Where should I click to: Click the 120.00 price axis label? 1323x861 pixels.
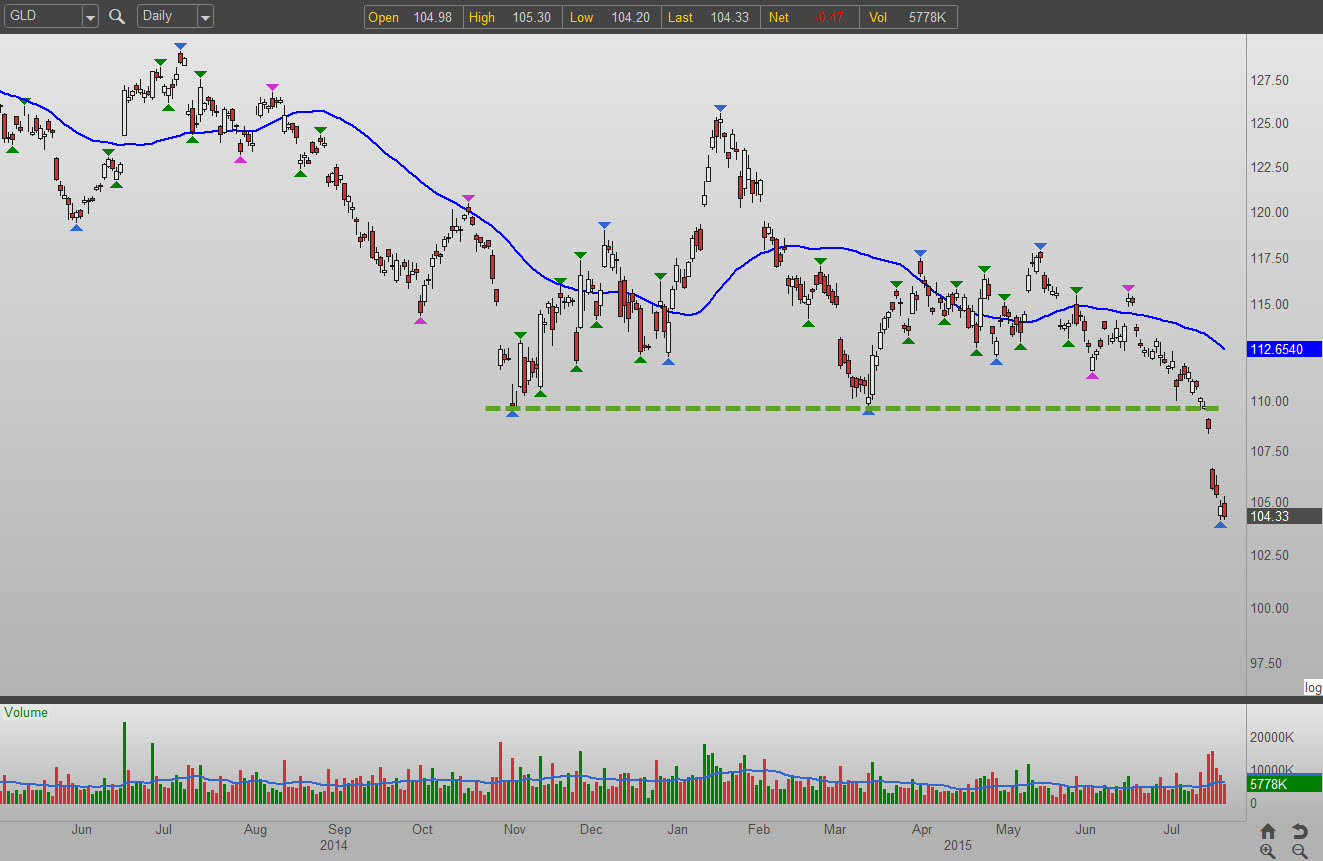1269,212
